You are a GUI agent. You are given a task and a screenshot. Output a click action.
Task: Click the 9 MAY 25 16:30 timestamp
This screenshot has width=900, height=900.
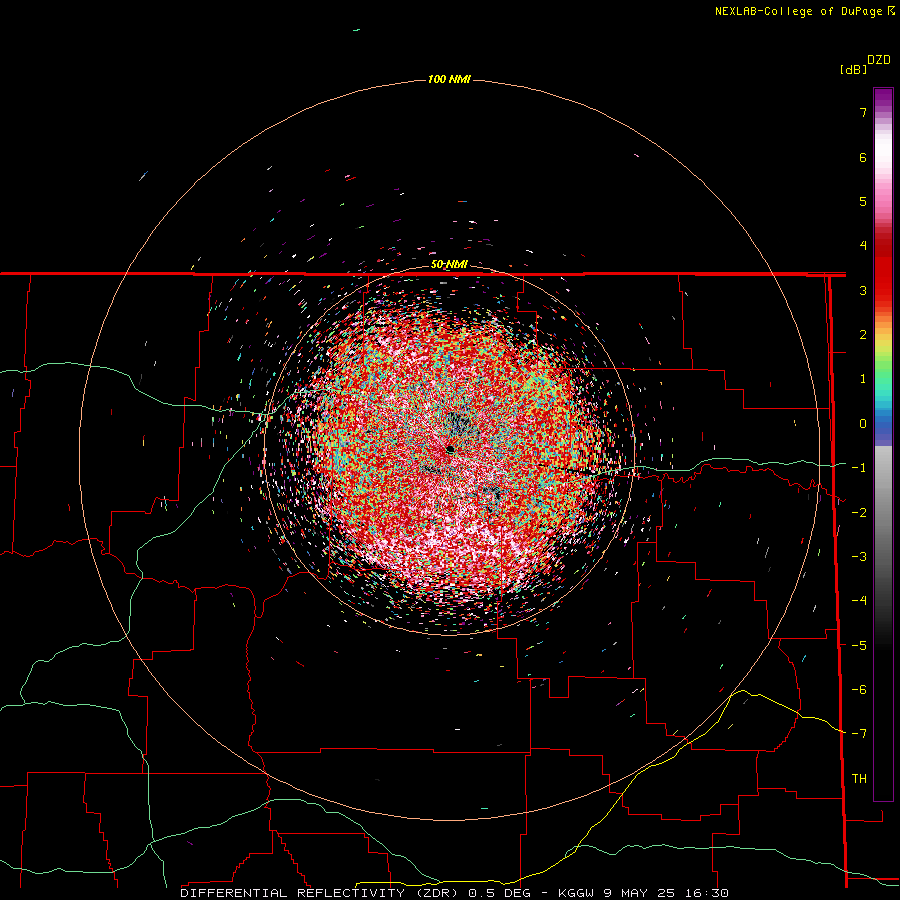pyautogui.click(x=666, y=893)
